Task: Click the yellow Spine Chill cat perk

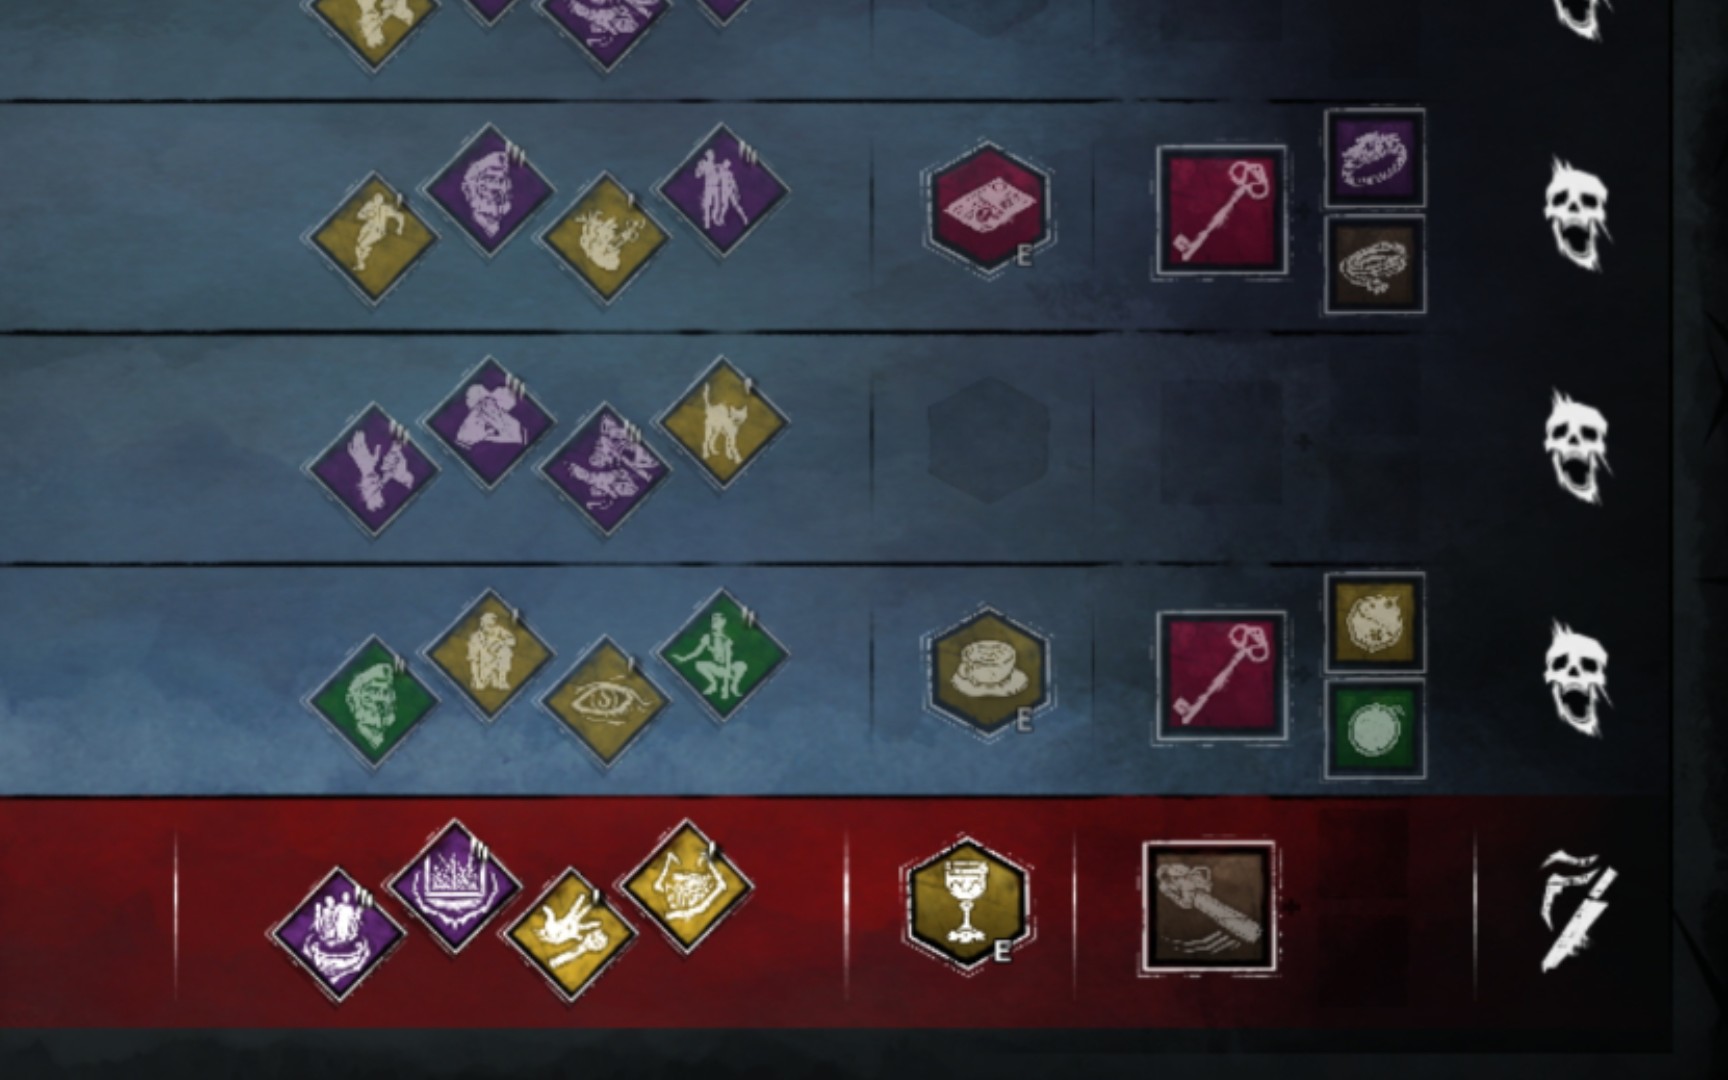Action: coord(721,424)
